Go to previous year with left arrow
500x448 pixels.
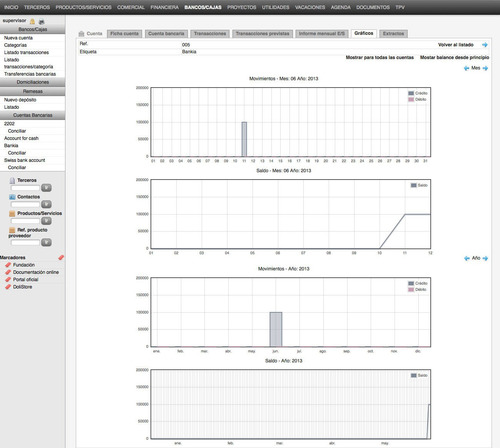click(x=467, y=258)
